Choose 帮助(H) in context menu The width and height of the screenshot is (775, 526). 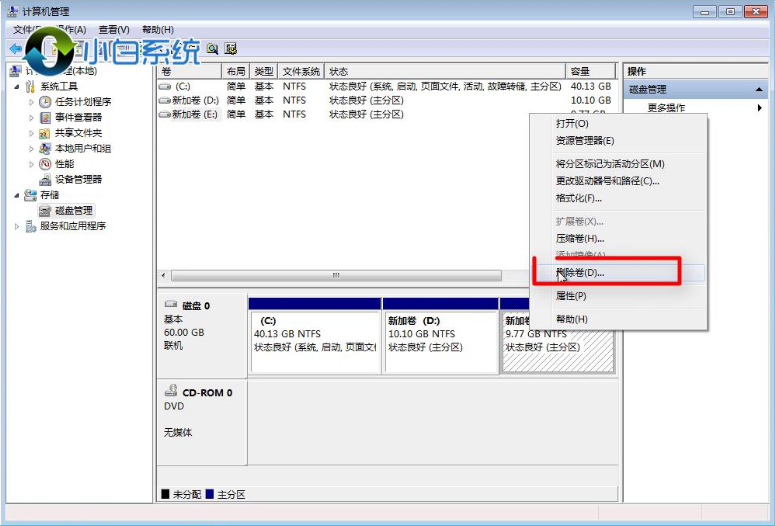(618, 319)
